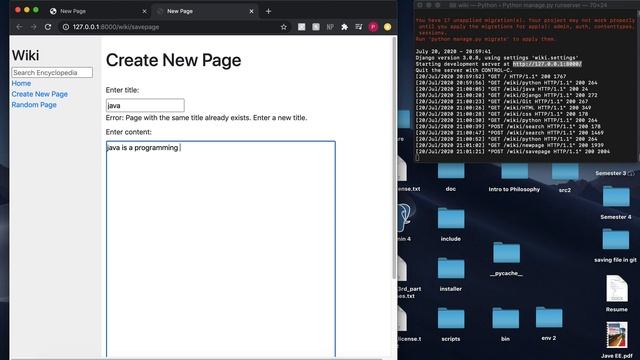
Task: Click the Wiki heading in sidebar
Action: point(26,55)
